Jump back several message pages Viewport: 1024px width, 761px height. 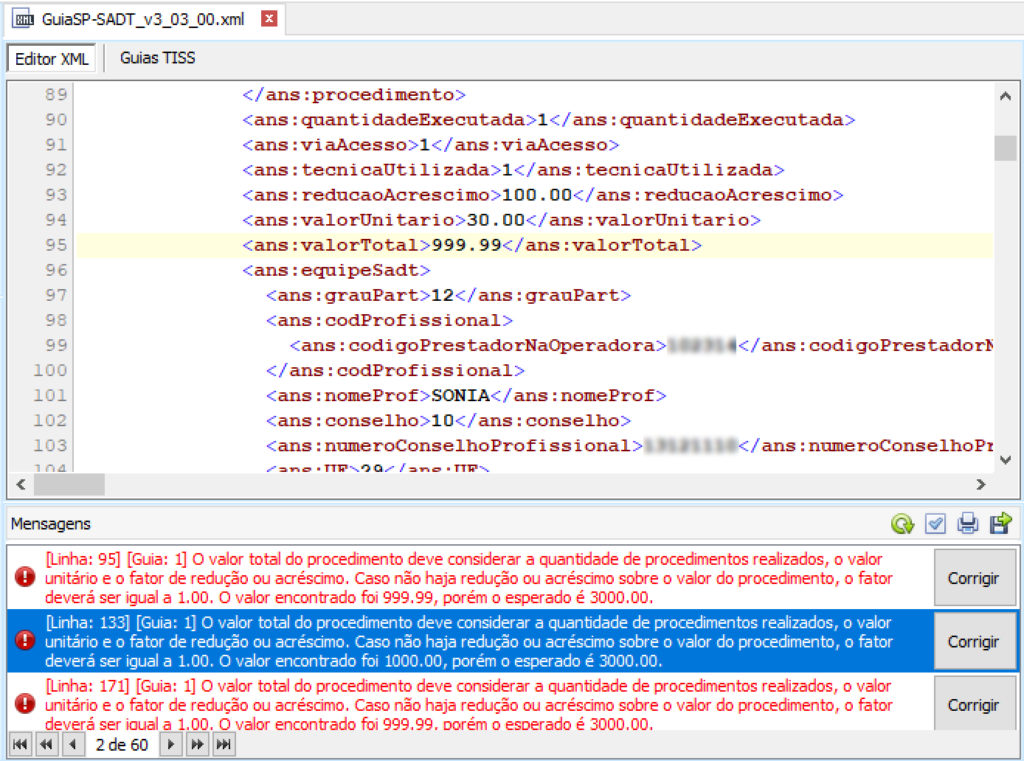pyautogui.click(x=46, y=745)
